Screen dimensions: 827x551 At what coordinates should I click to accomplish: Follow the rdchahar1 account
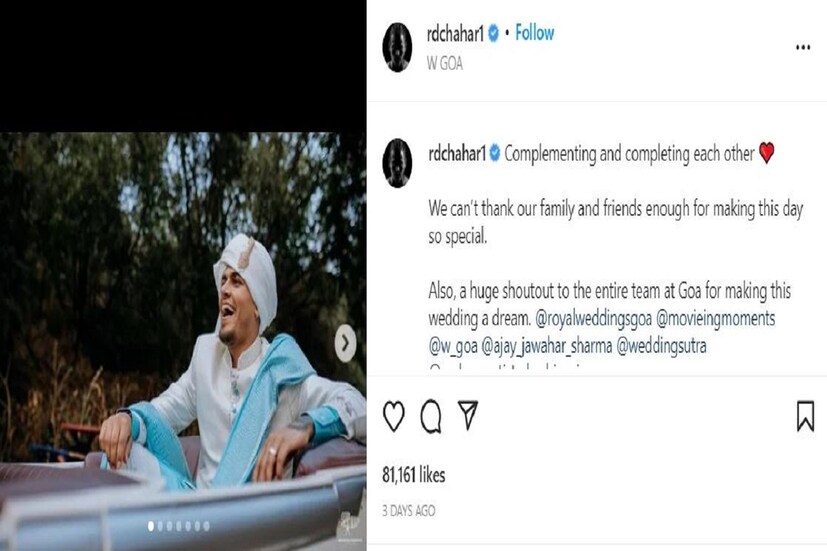[534, 33]
